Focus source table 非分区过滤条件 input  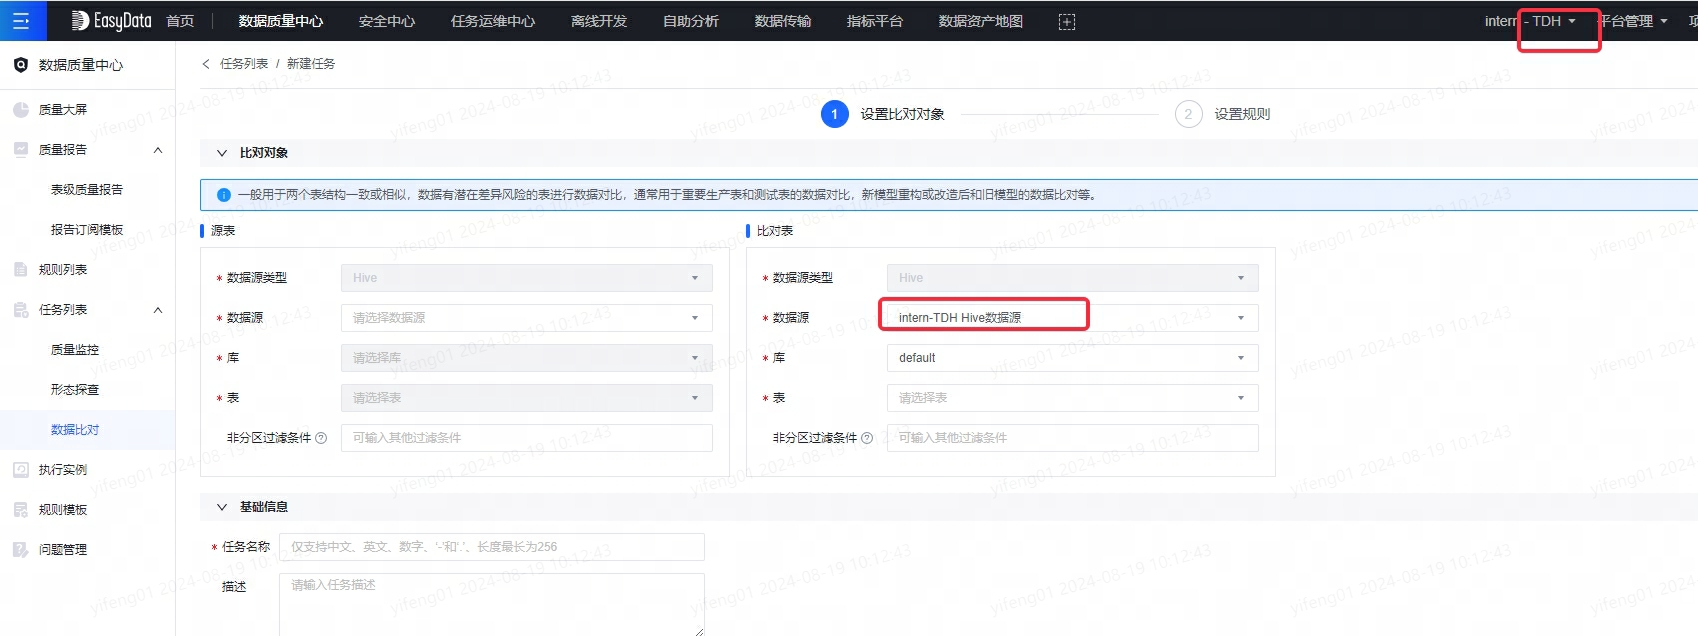click(527, 438)
